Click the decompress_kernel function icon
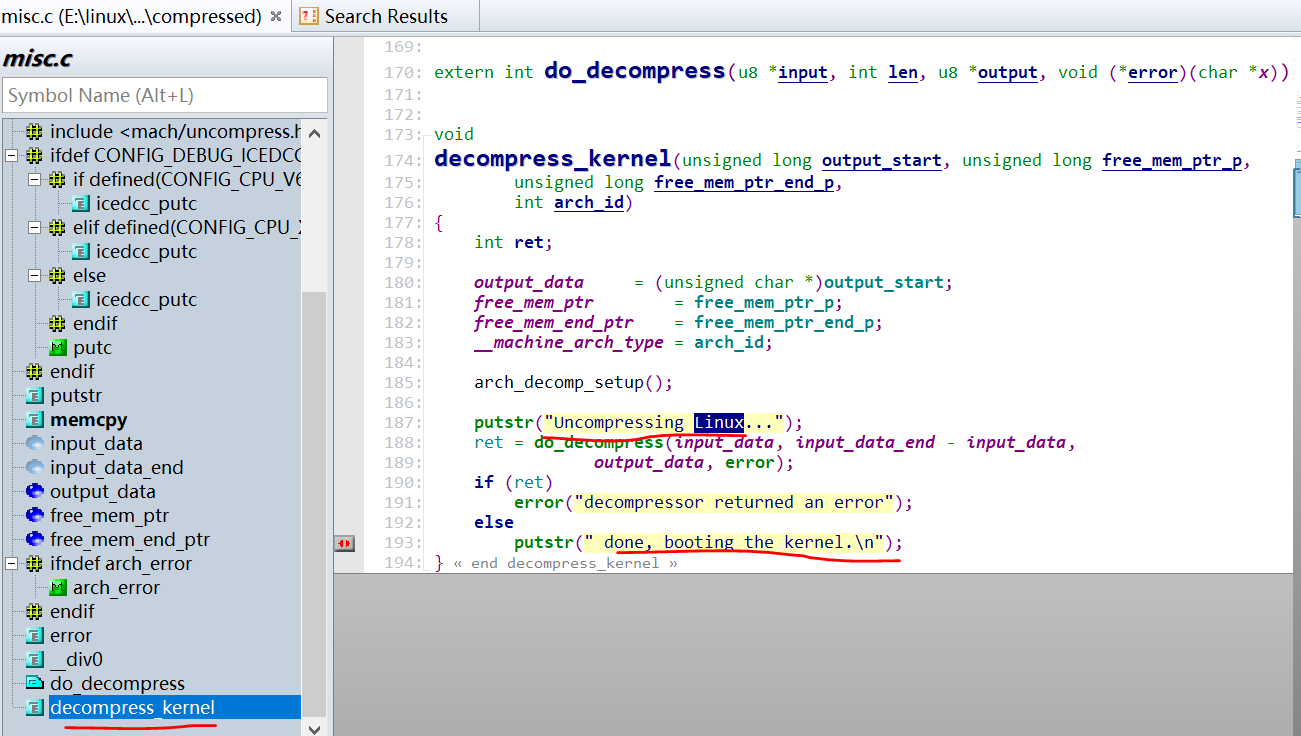 pyautogui.click(x=35, y=708)
